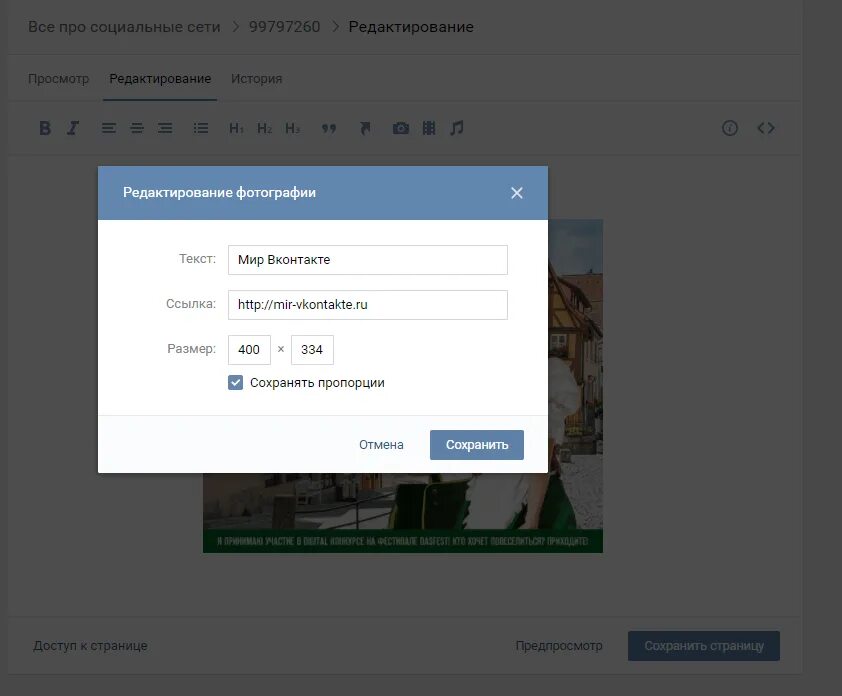The image size is (842, 696).
Task: Toggle bold formatting in the editor toolbar
Action: click(45, 128)
